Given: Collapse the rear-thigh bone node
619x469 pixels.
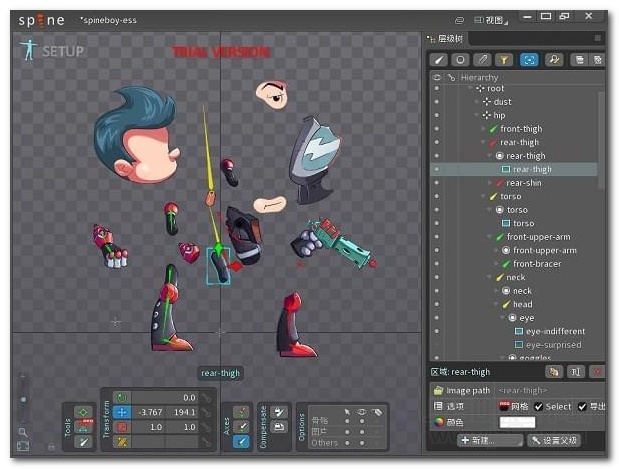Looking at the screenshot, I should pos(483,142).
